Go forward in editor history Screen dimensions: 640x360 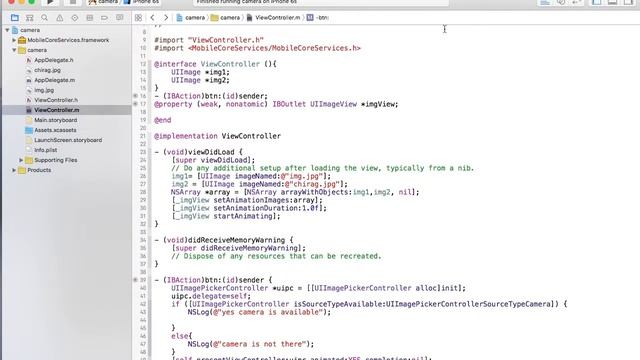tap(166, 18)
